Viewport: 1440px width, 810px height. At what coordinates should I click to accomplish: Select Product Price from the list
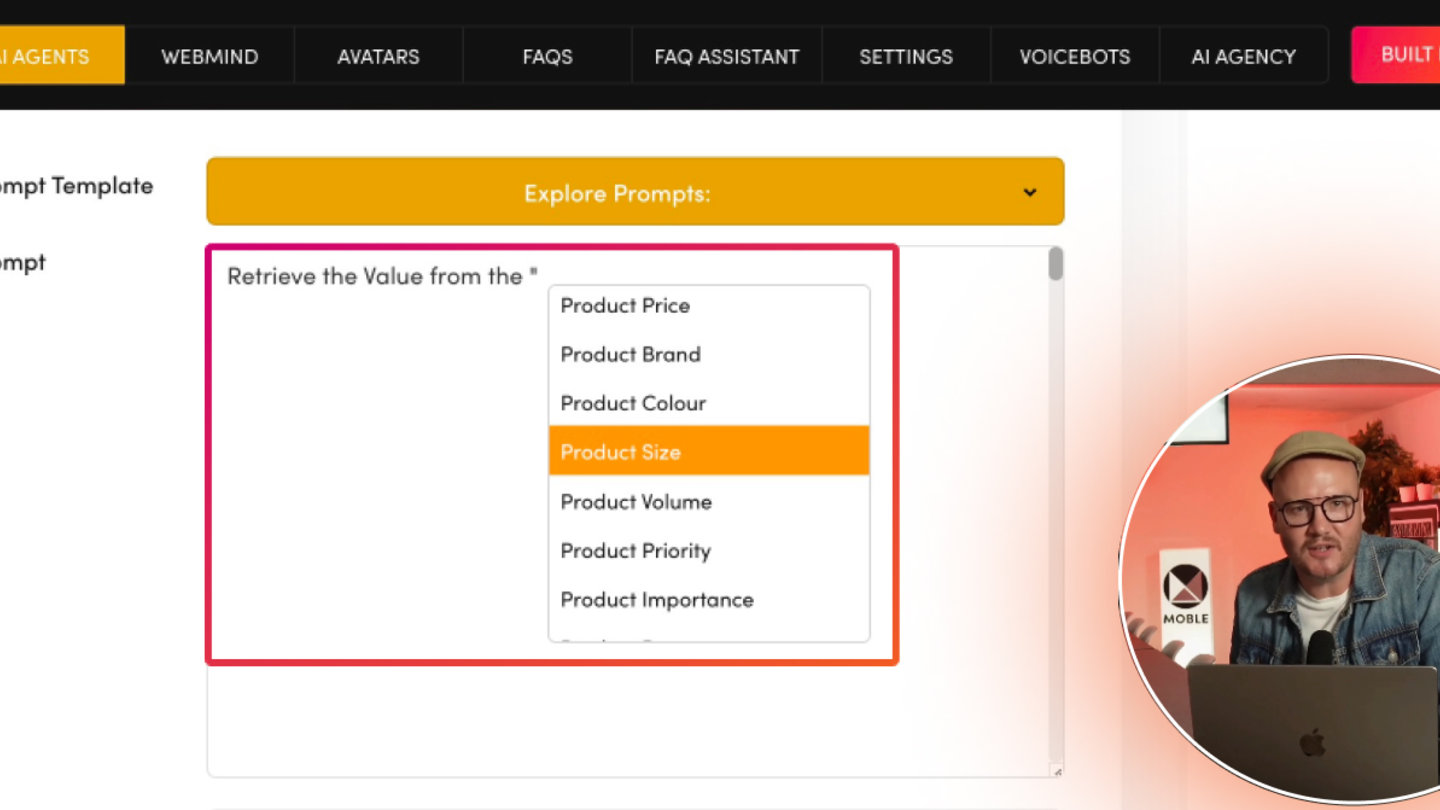click(x=625, y=306)
